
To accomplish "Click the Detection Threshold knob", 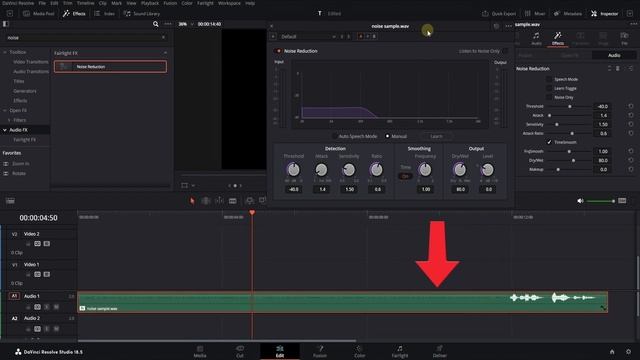I will [293, 169].
